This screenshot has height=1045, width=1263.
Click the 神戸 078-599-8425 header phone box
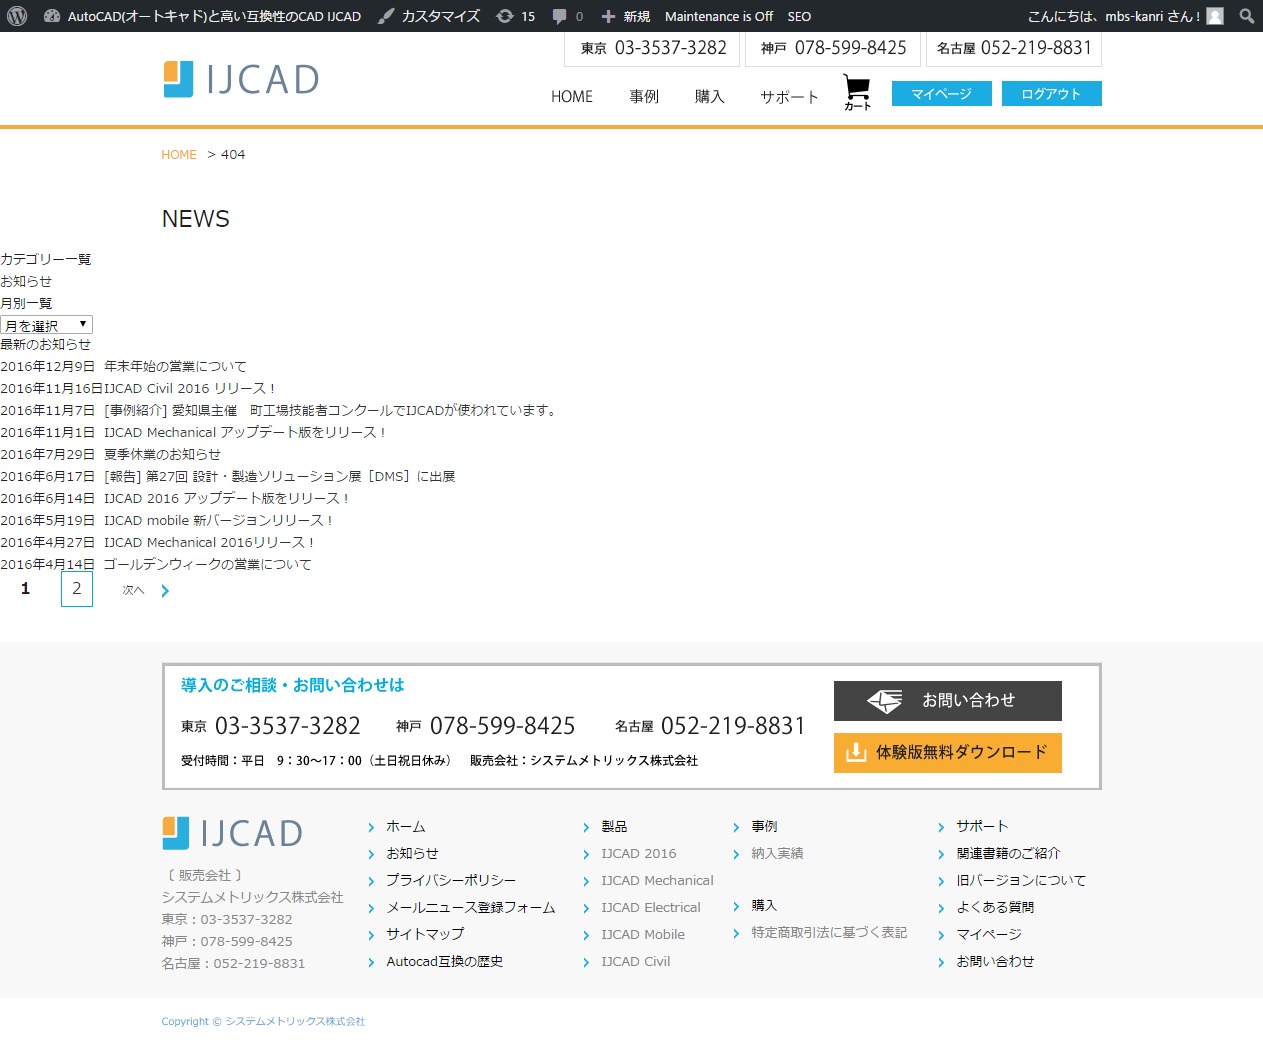(x=833, y=49)
